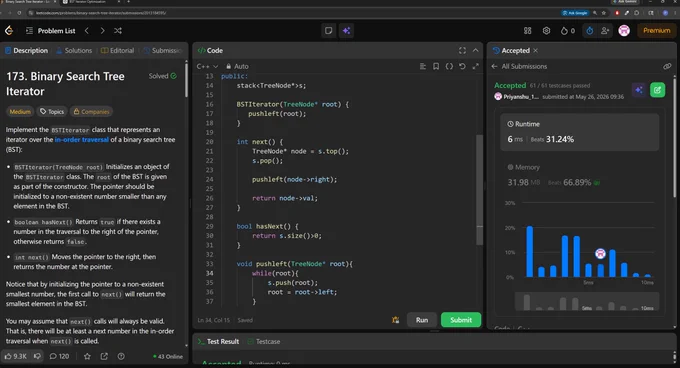
Task: Maximize the Code panel fullscreen icon
Action: tap(462, 51)
